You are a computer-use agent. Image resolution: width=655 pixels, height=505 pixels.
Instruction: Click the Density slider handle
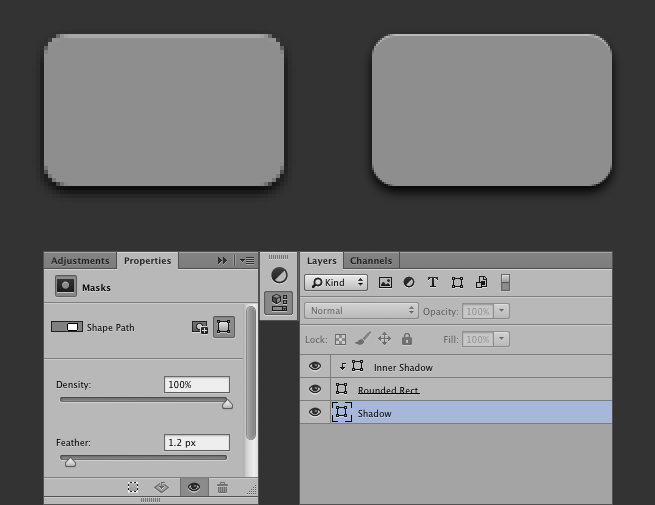pos(227,404)
